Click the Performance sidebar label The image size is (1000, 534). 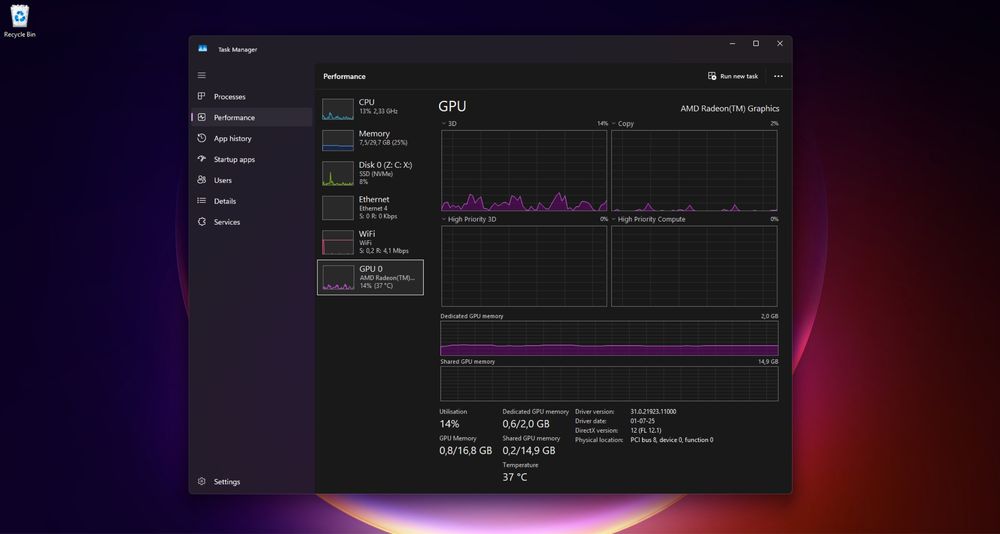tap(234, 117)
